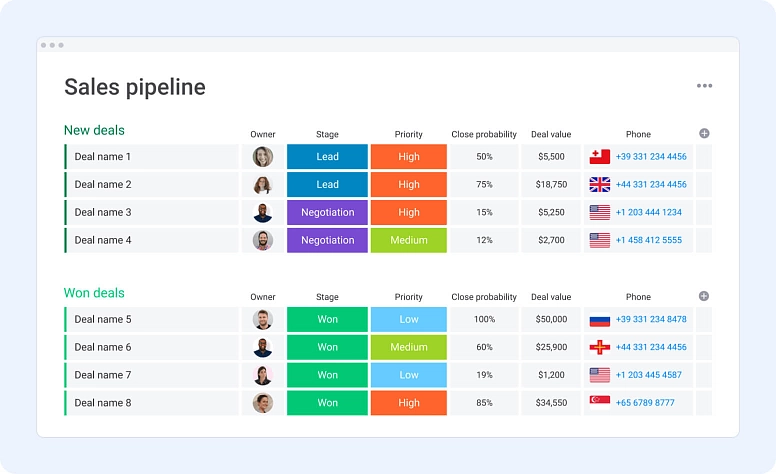Click the Deal name 5 item cell

click(103, 320)
